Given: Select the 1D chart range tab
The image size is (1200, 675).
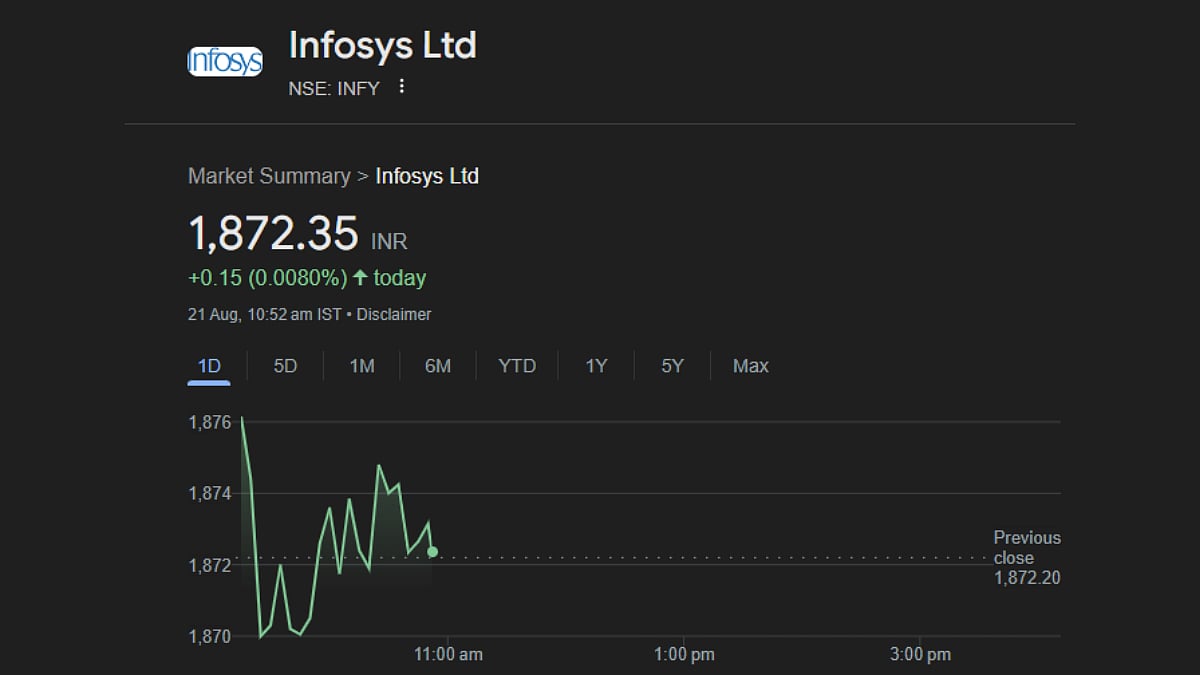Looking at the screenshot, I should (x=209, y=366).
